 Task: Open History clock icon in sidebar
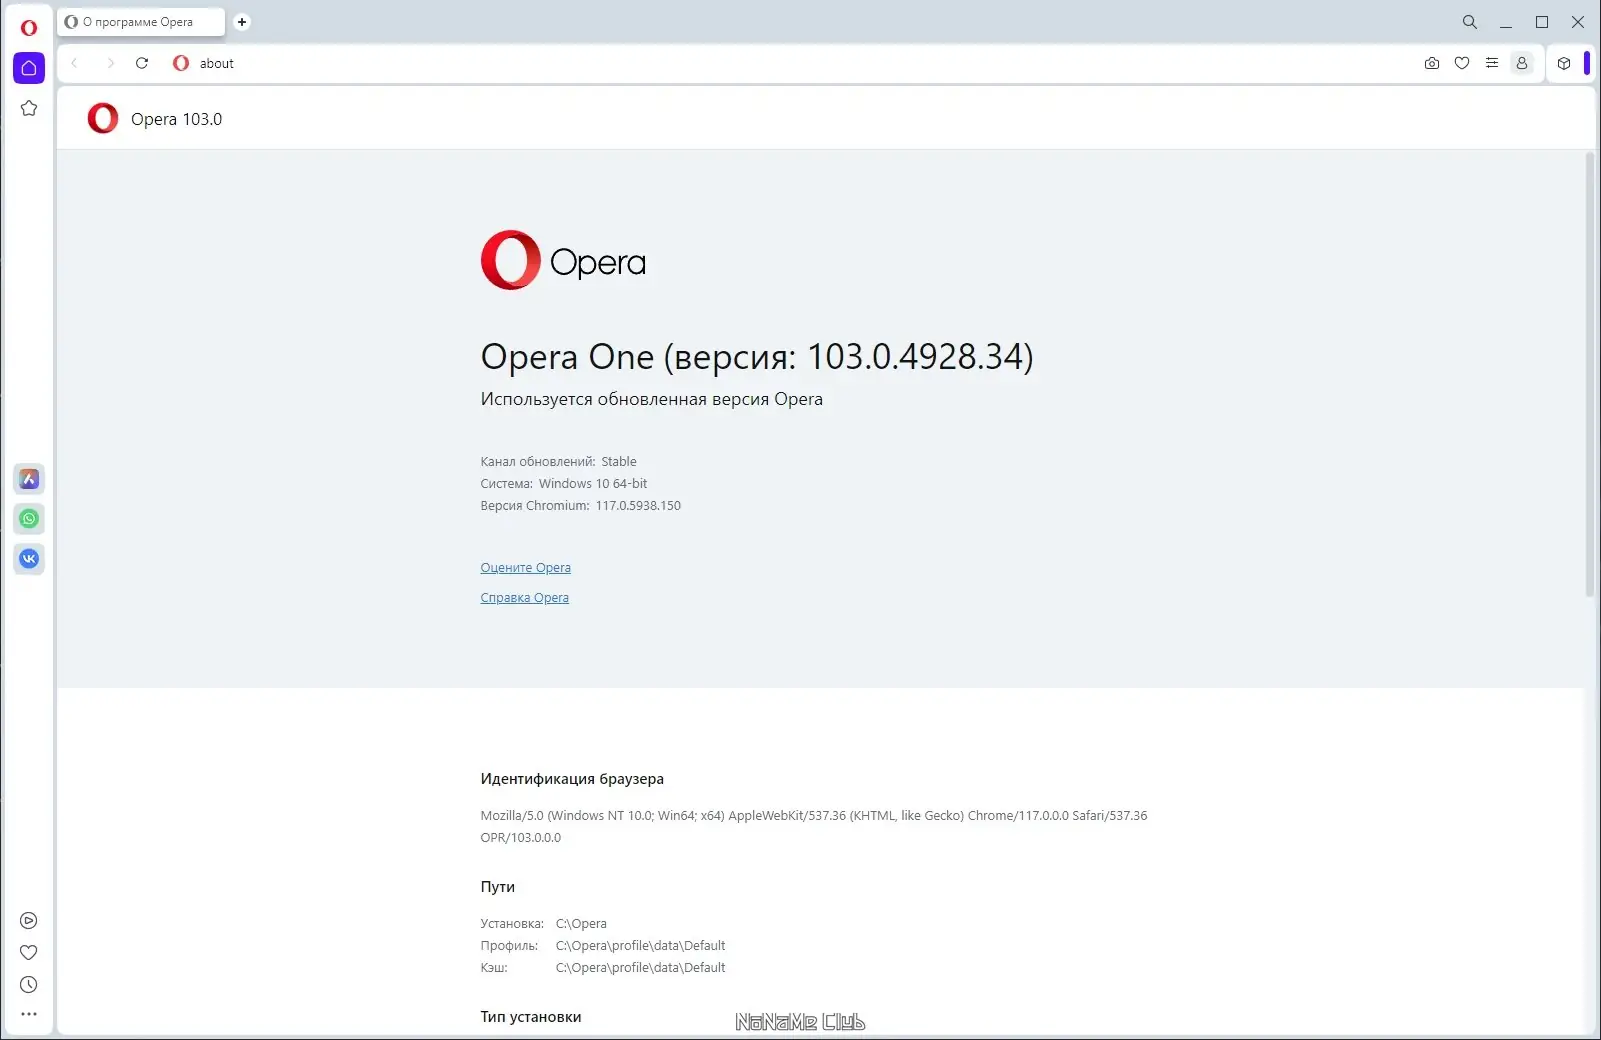(x=29, y=985)
